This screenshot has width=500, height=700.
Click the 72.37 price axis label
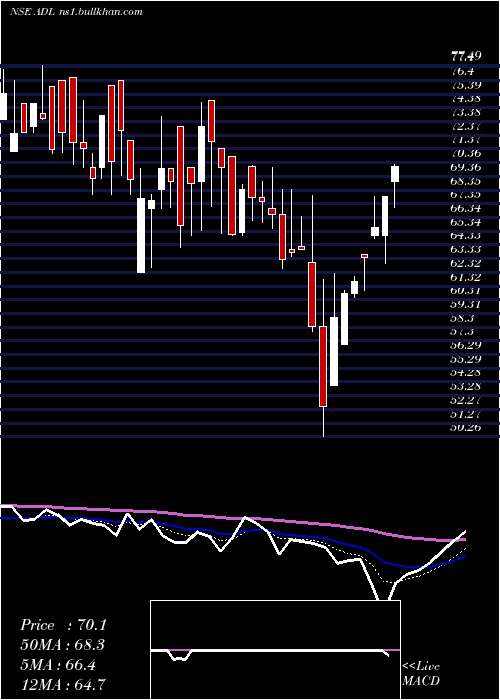(466, 126)
